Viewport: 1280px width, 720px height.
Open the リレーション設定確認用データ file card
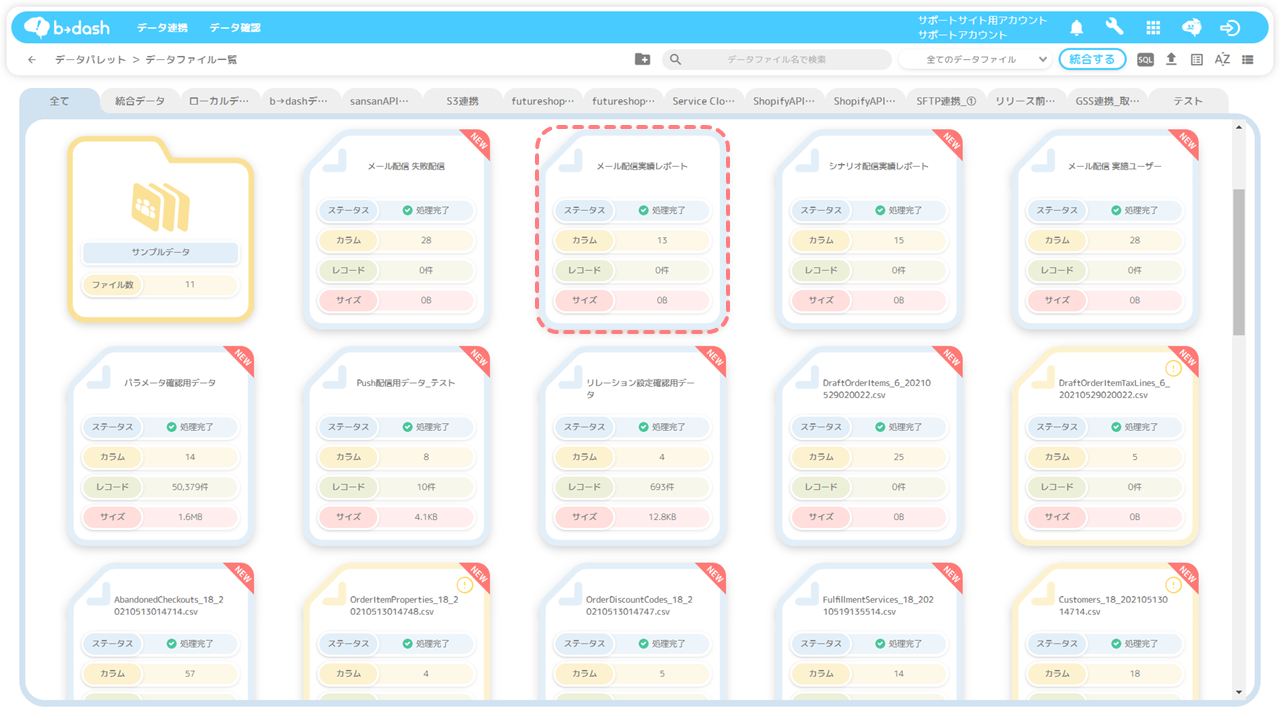click(633, 445)
